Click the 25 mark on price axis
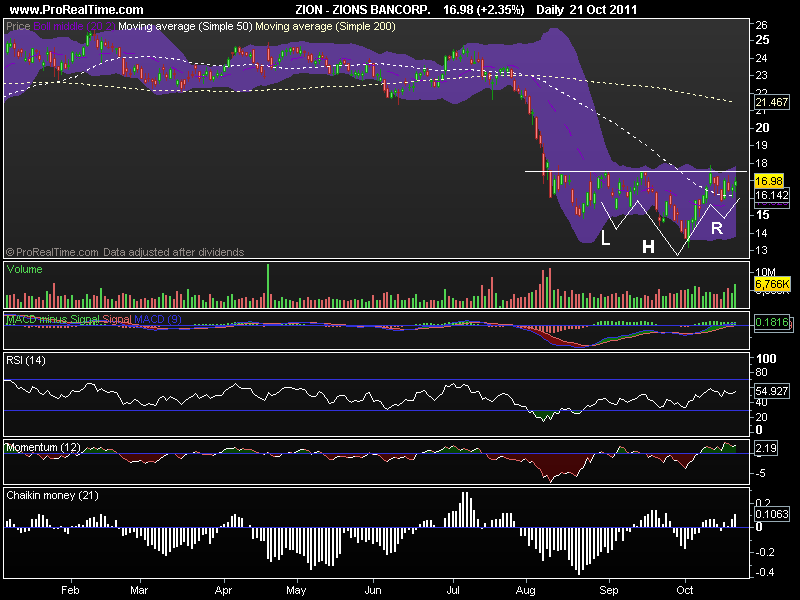The width and height of the screenshot is (800, 600). [x=762, y=40]
